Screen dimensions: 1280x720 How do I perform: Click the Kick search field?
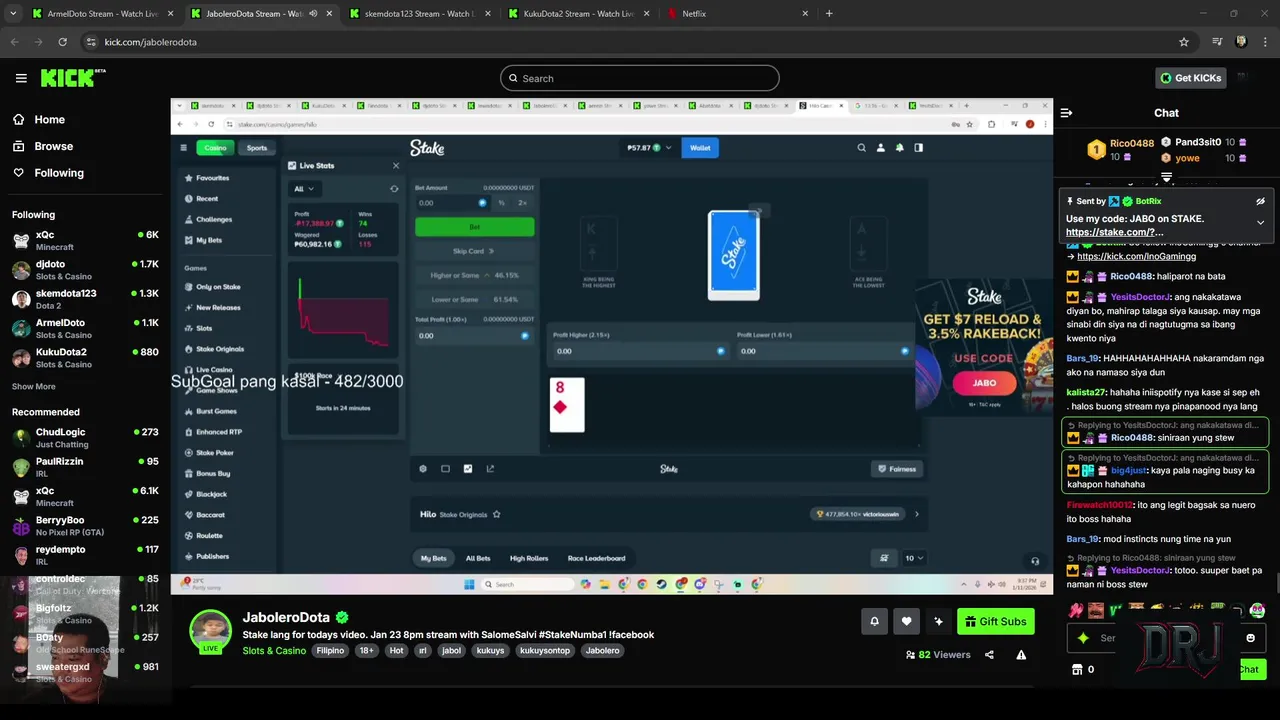(x=640, y=78)
